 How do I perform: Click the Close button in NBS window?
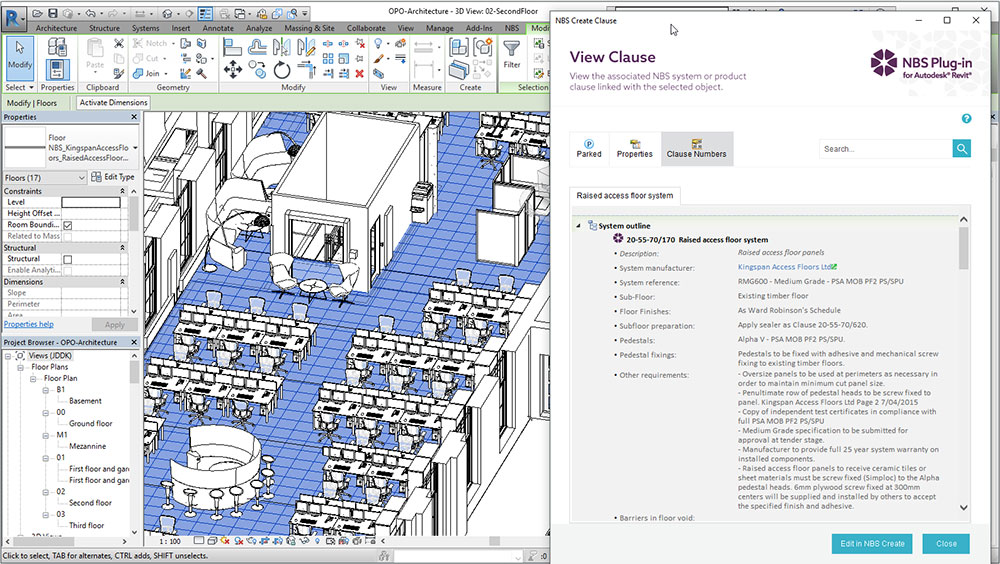[946, 544]
